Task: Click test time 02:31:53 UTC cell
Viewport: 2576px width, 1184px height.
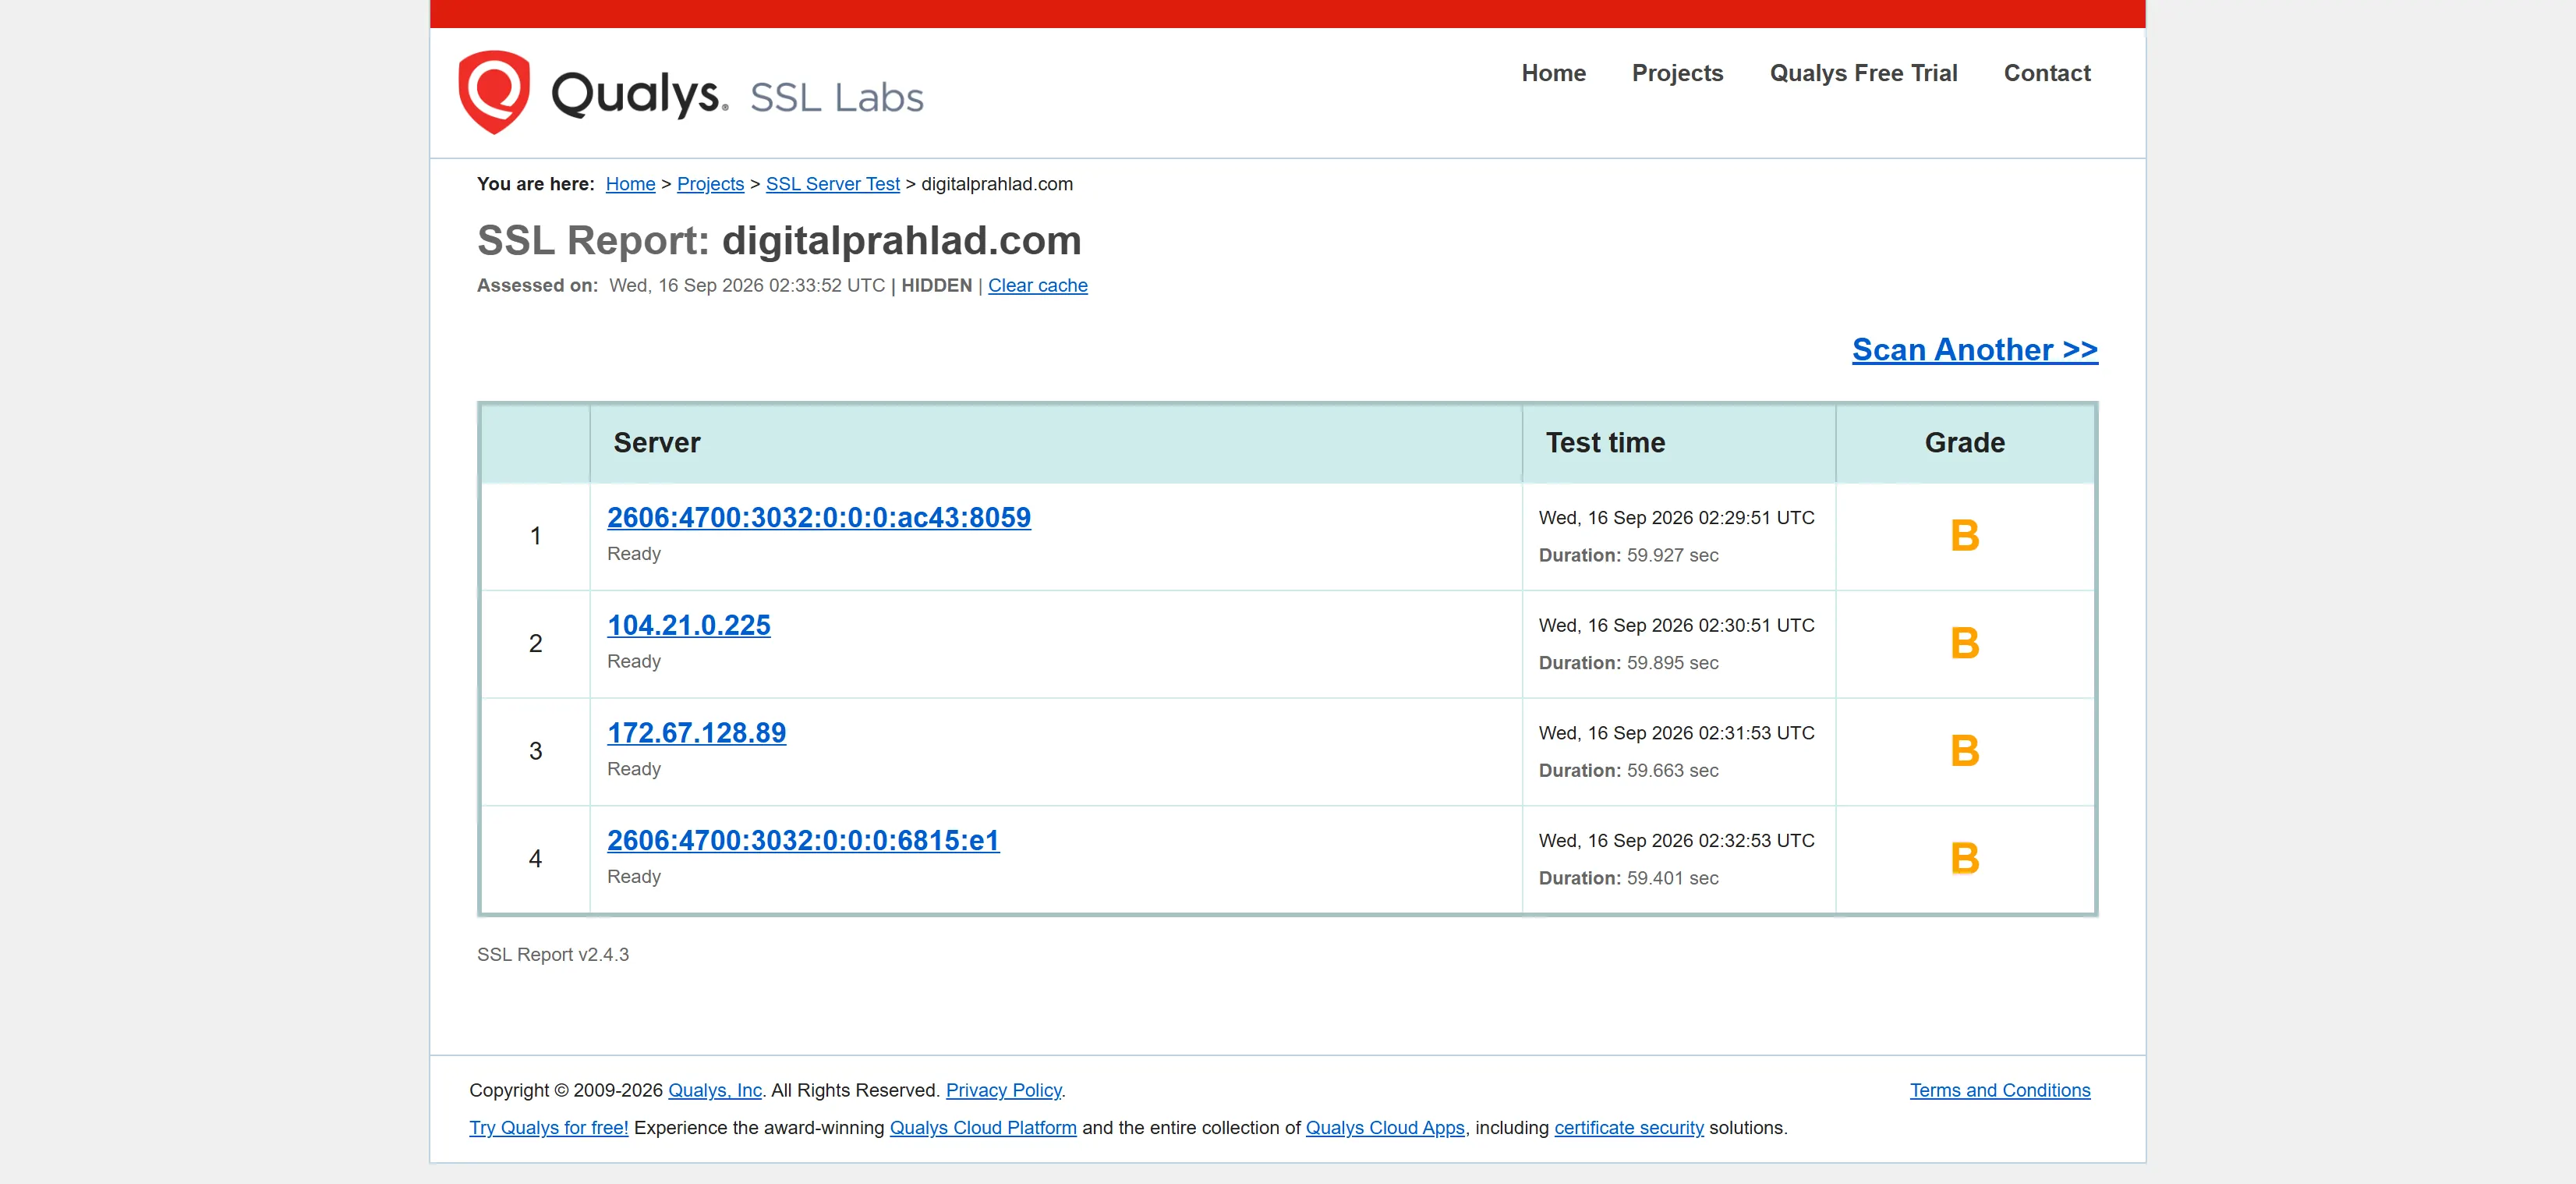Action: (1676, 733)
